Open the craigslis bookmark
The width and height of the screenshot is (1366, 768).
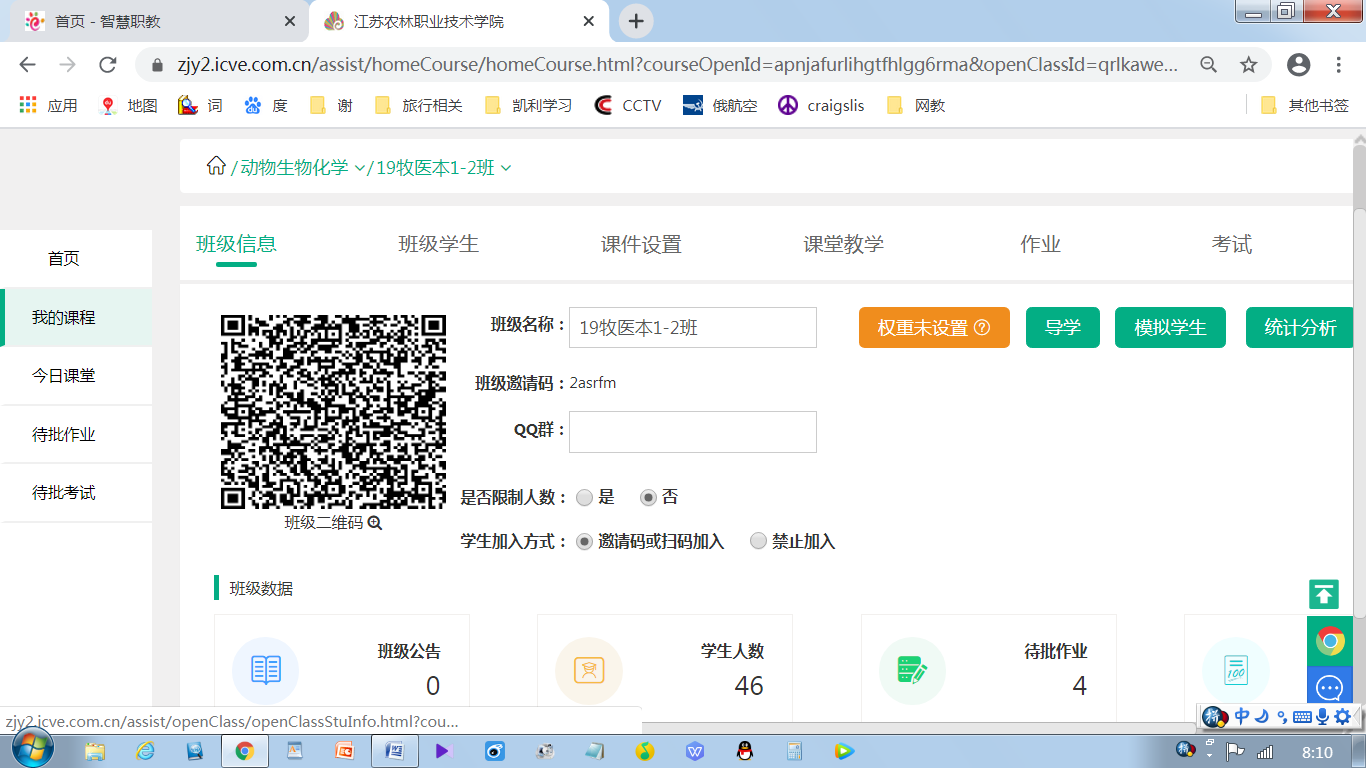(821, 105)
